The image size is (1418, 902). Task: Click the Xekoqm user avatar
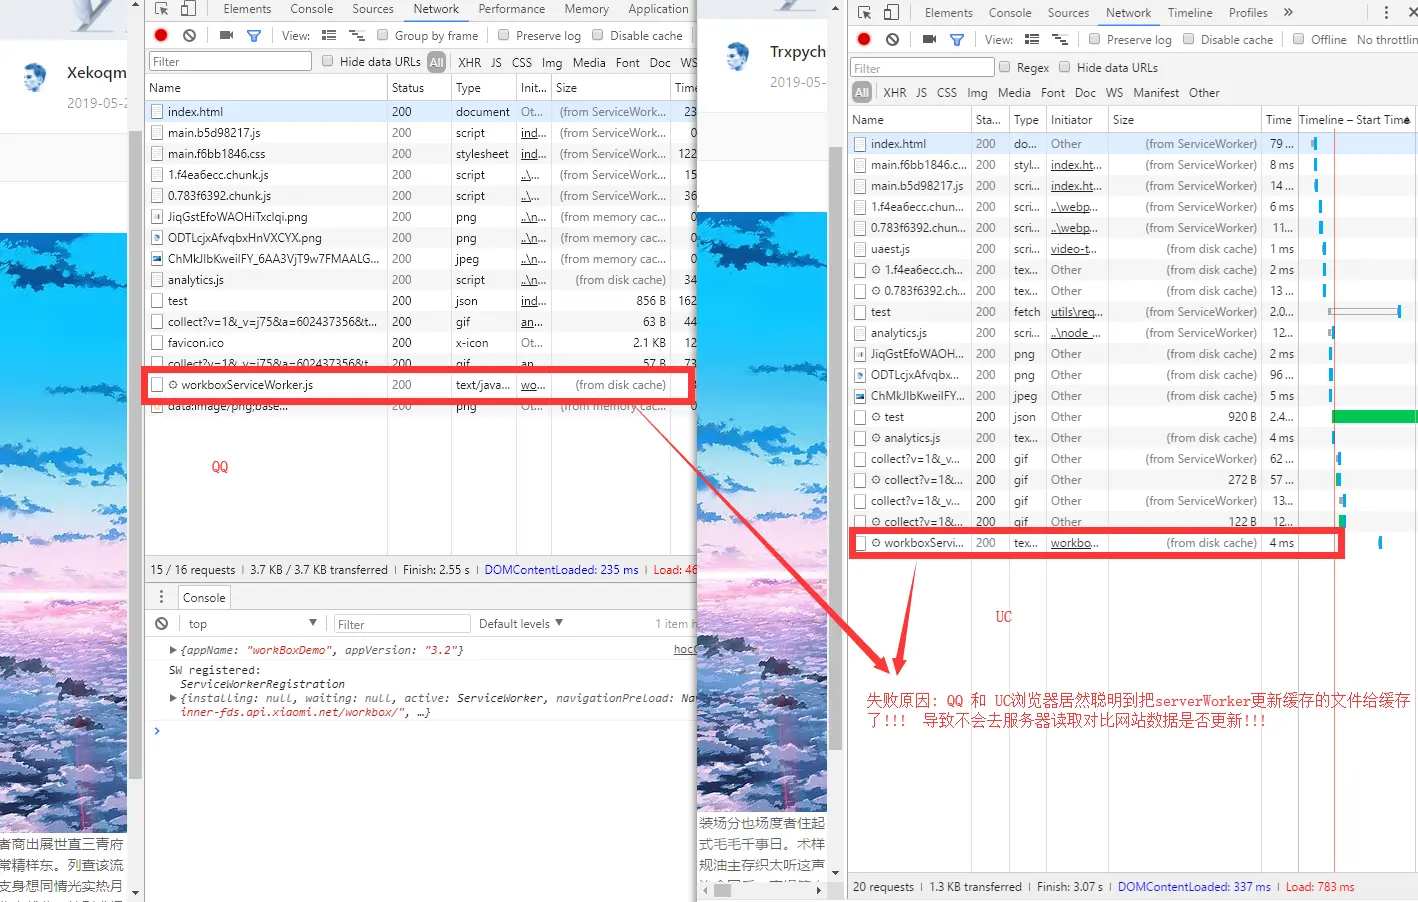point(35,77)
